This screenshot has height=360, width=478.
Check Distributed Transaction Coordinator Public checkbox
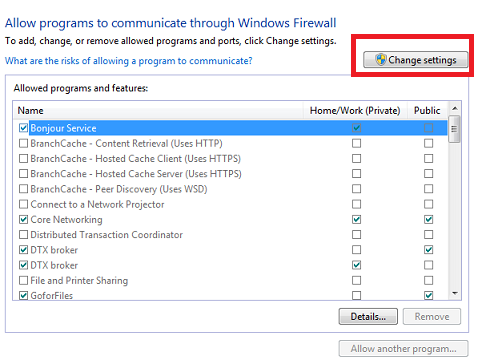click(x=428, y=235)
